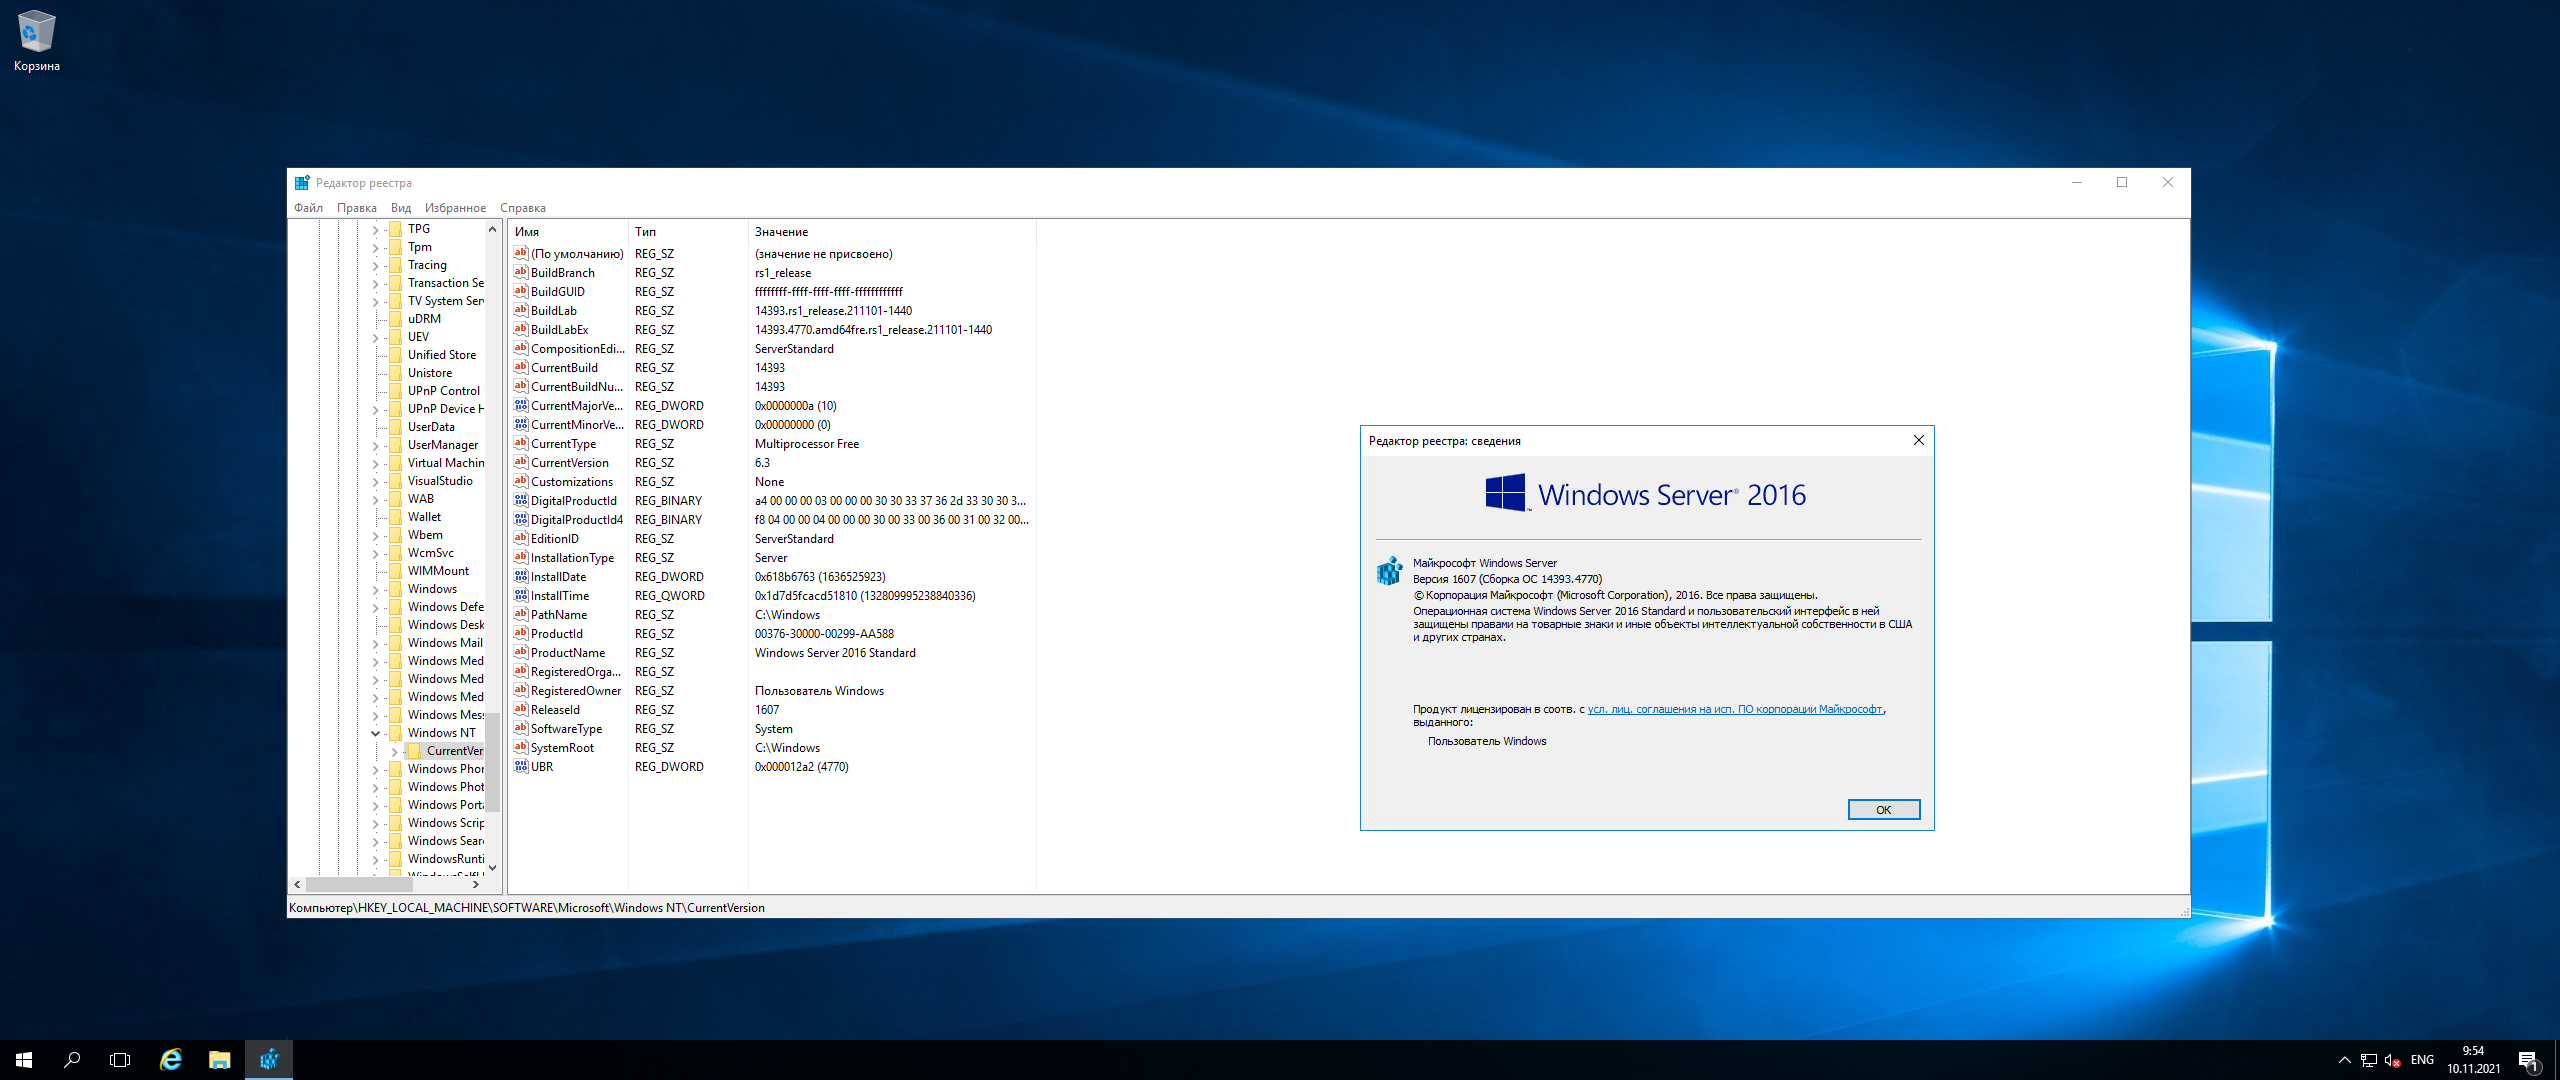Select the SystemRoot value row

[x=772, y=747]
